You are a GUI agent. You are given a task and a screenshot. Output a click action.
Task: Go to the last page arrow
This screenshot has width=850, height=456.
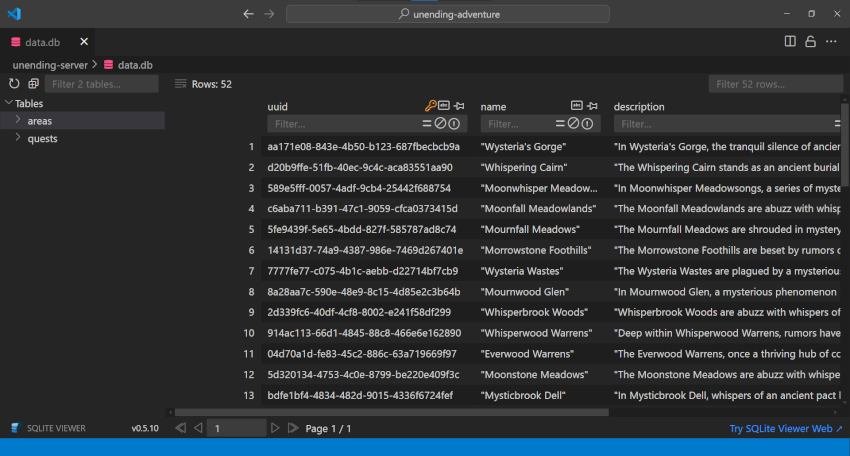pos(293,428)
